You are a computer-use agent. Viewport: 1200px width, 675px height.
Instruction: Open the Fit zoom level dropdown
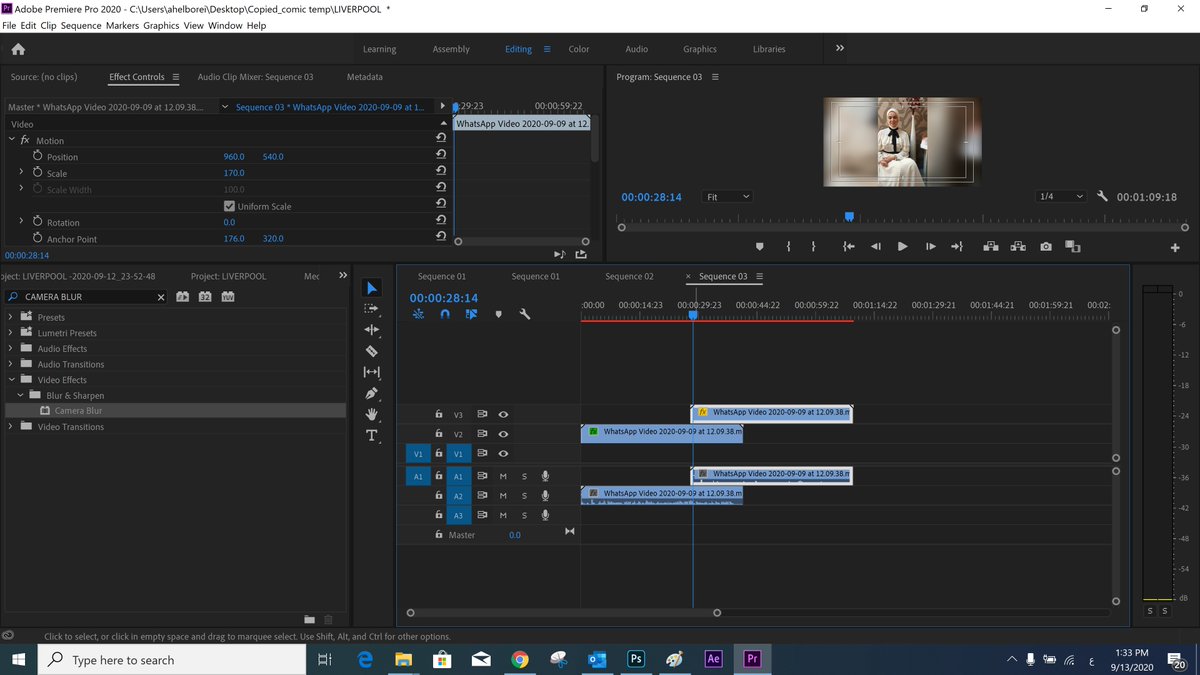click(726, 197)
